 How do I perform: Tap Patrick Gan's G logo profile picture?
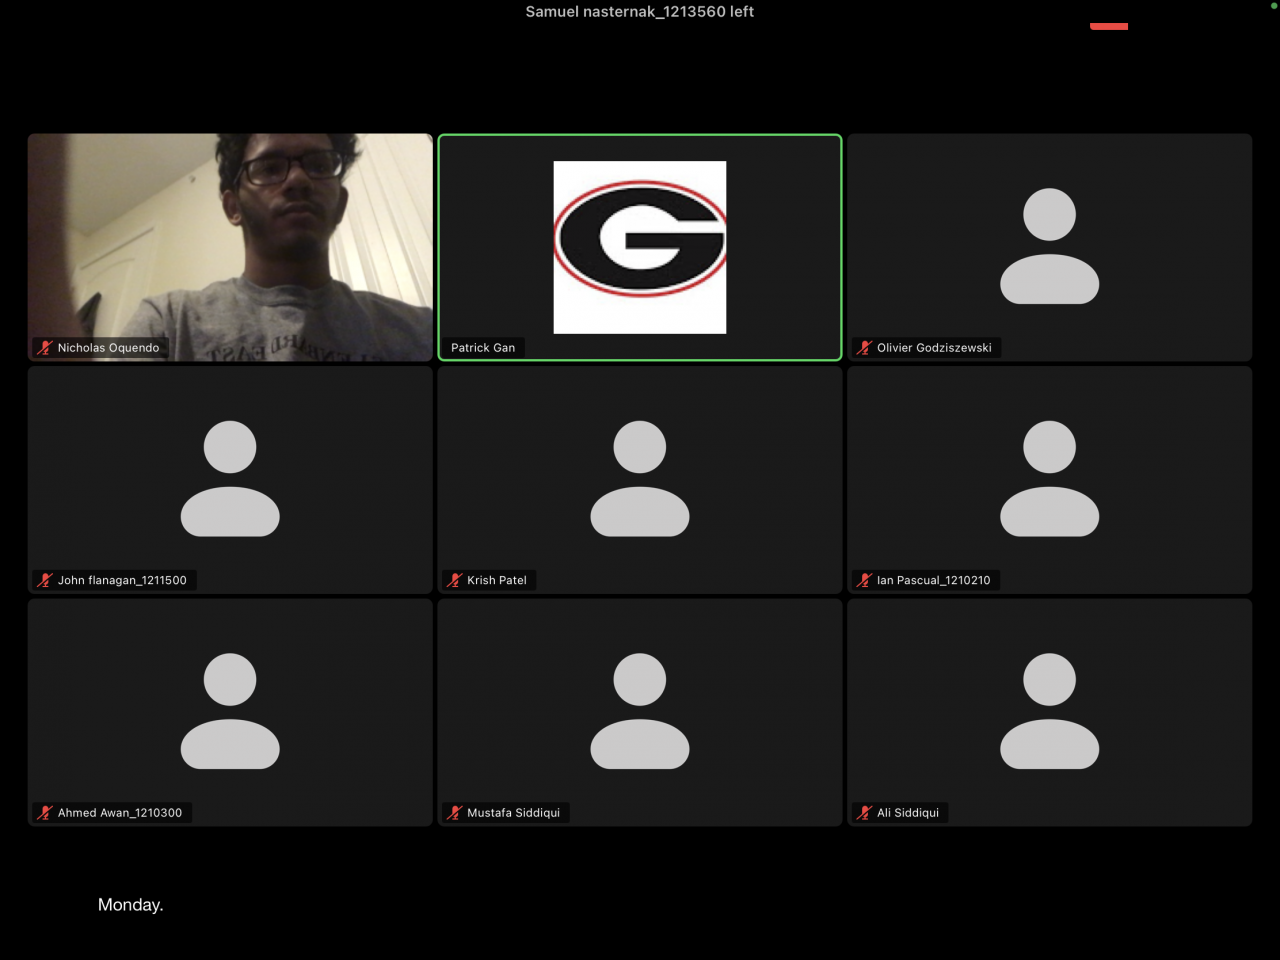640,247
